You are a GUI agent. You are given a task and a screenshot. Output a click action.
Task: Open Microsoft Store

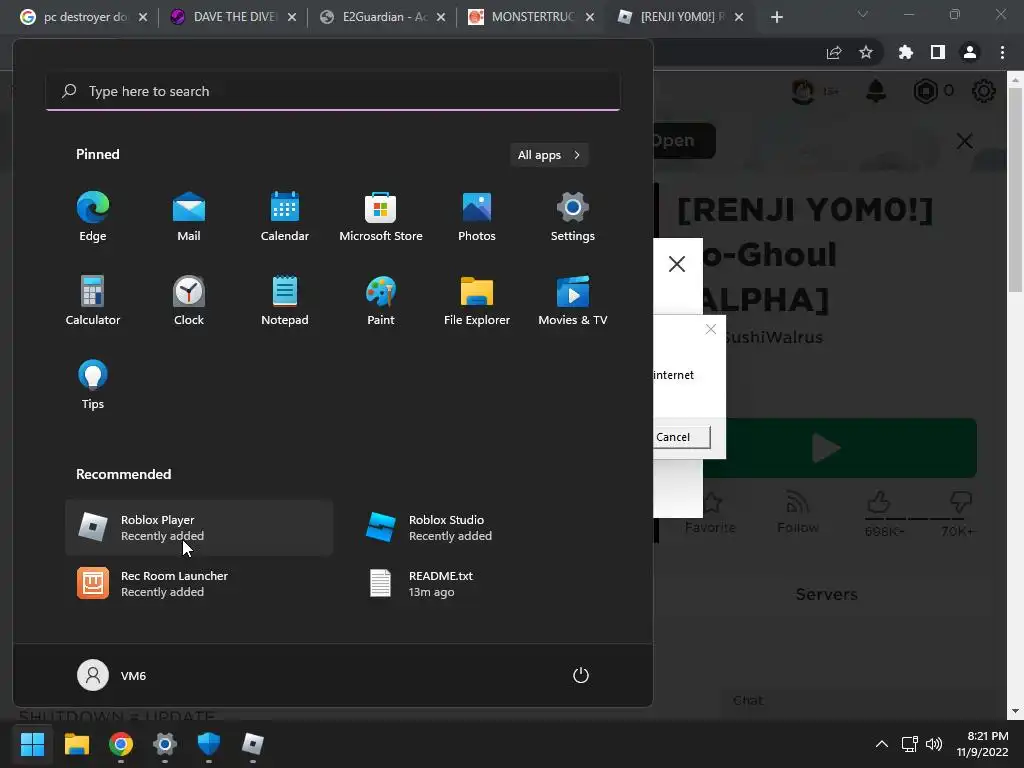[381, 217]
